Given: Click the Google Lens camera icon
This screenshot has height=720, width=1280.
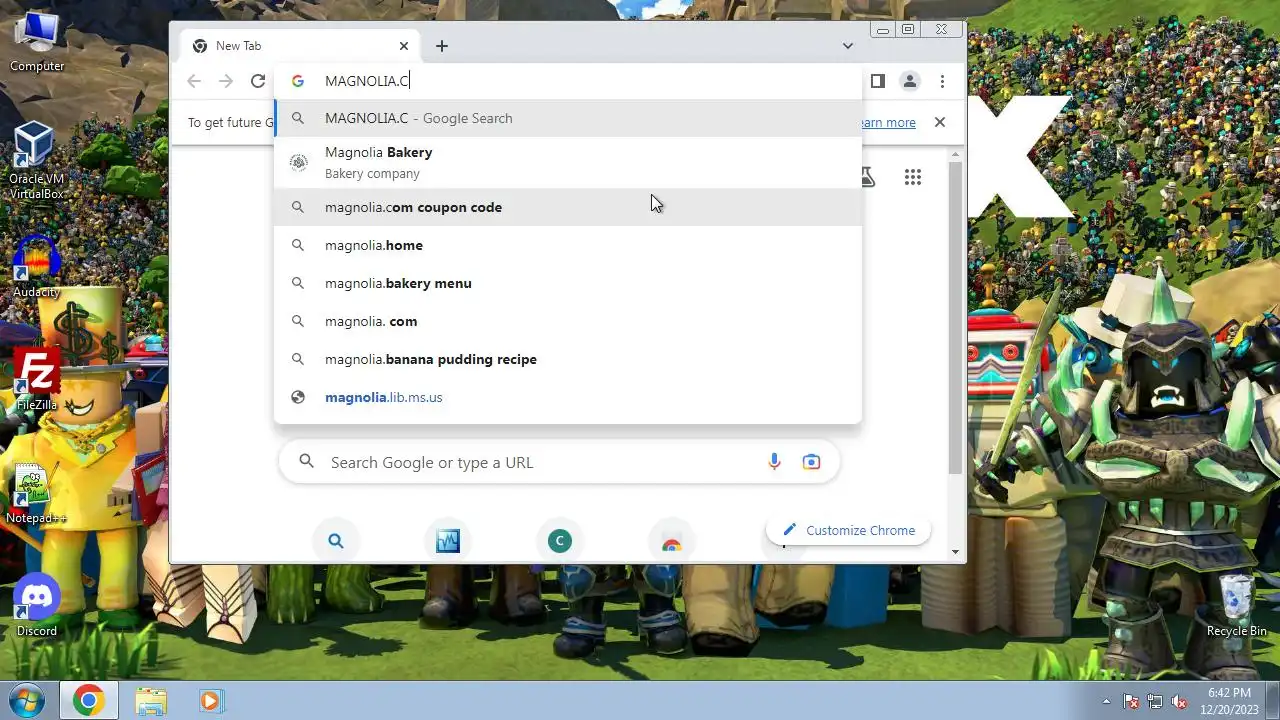Looking at the screenshot, I should tap(811, 462).
